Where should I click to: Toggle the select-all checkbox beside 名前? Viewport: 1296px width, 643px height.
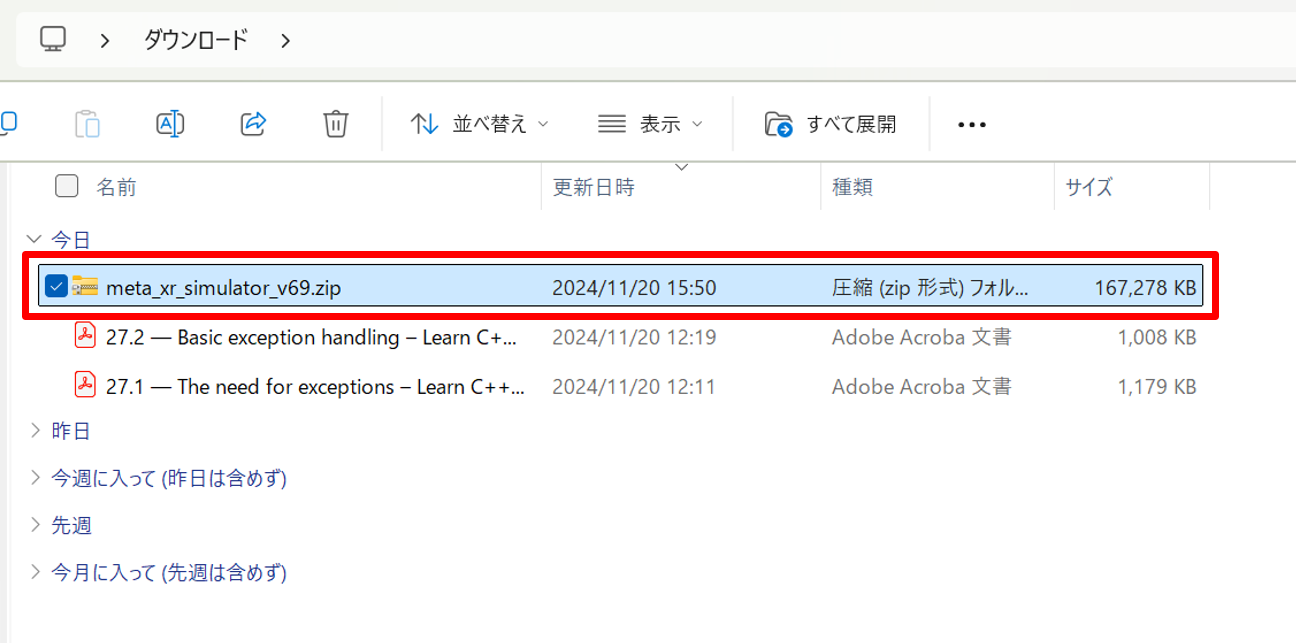(x=66, y=186)
